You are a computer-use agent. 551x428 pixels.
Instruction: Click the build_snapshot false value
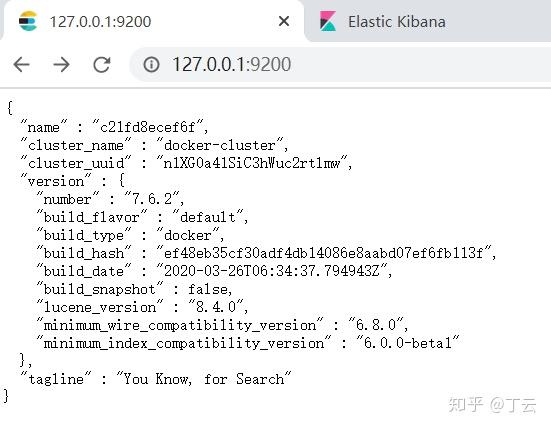[x=208, y=289]
